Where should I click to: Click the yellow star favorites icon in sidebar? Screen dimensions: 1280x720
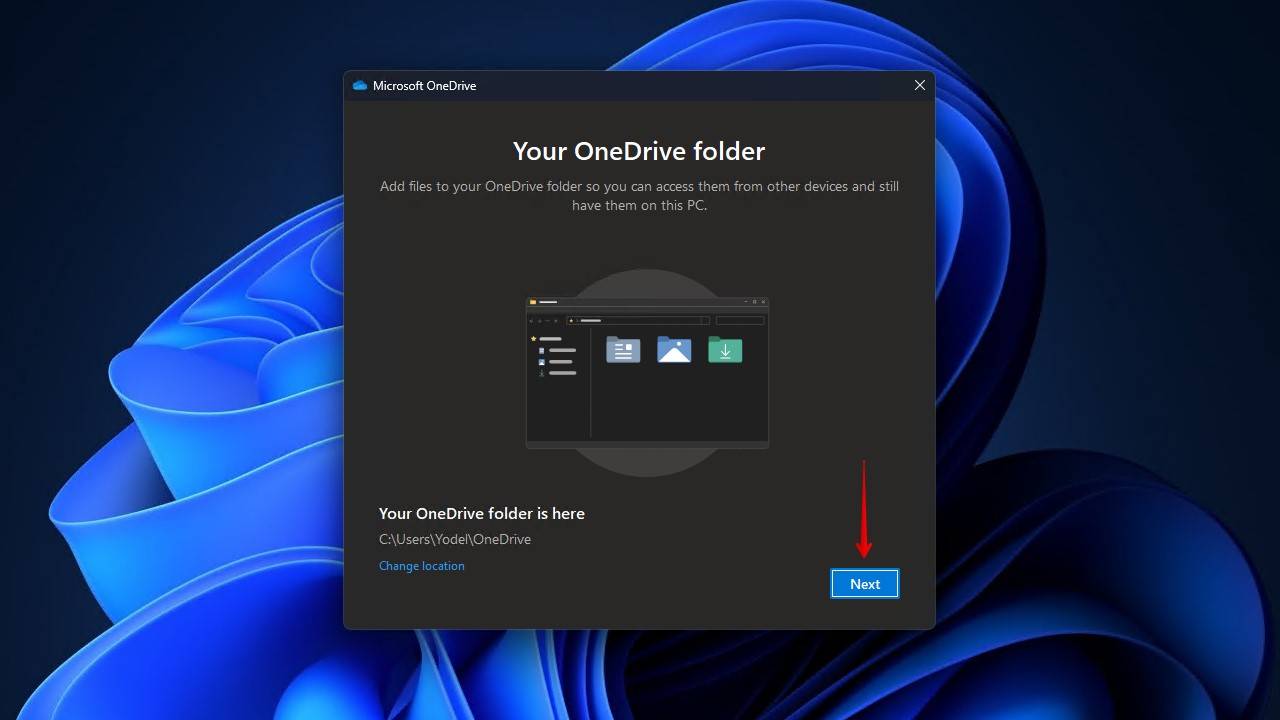[x=532, y=338]
